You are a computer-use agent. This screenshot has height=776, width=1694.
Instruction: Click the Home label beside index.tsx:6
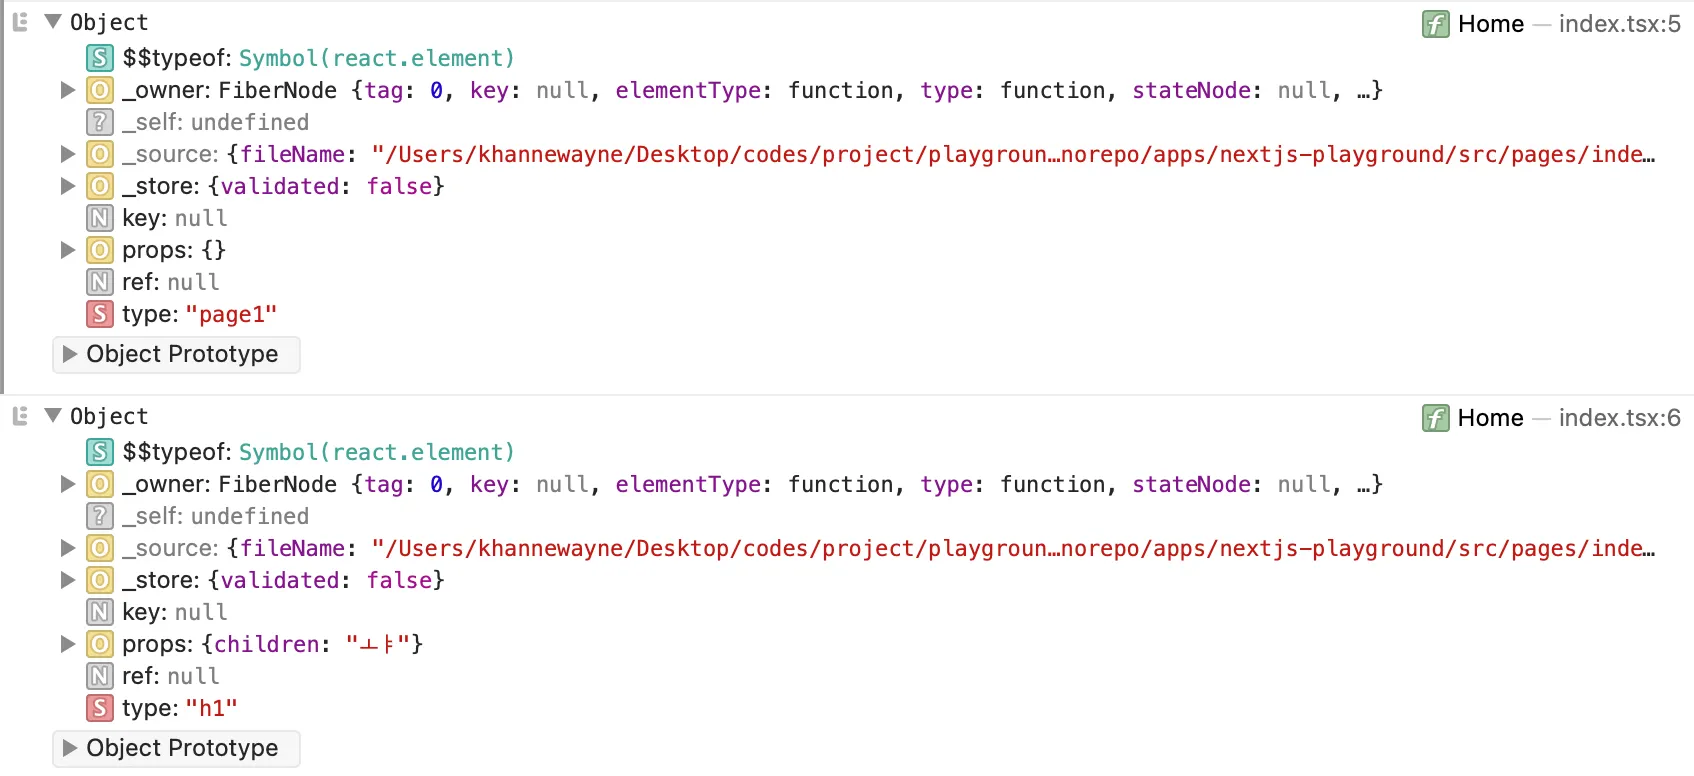1491,418
